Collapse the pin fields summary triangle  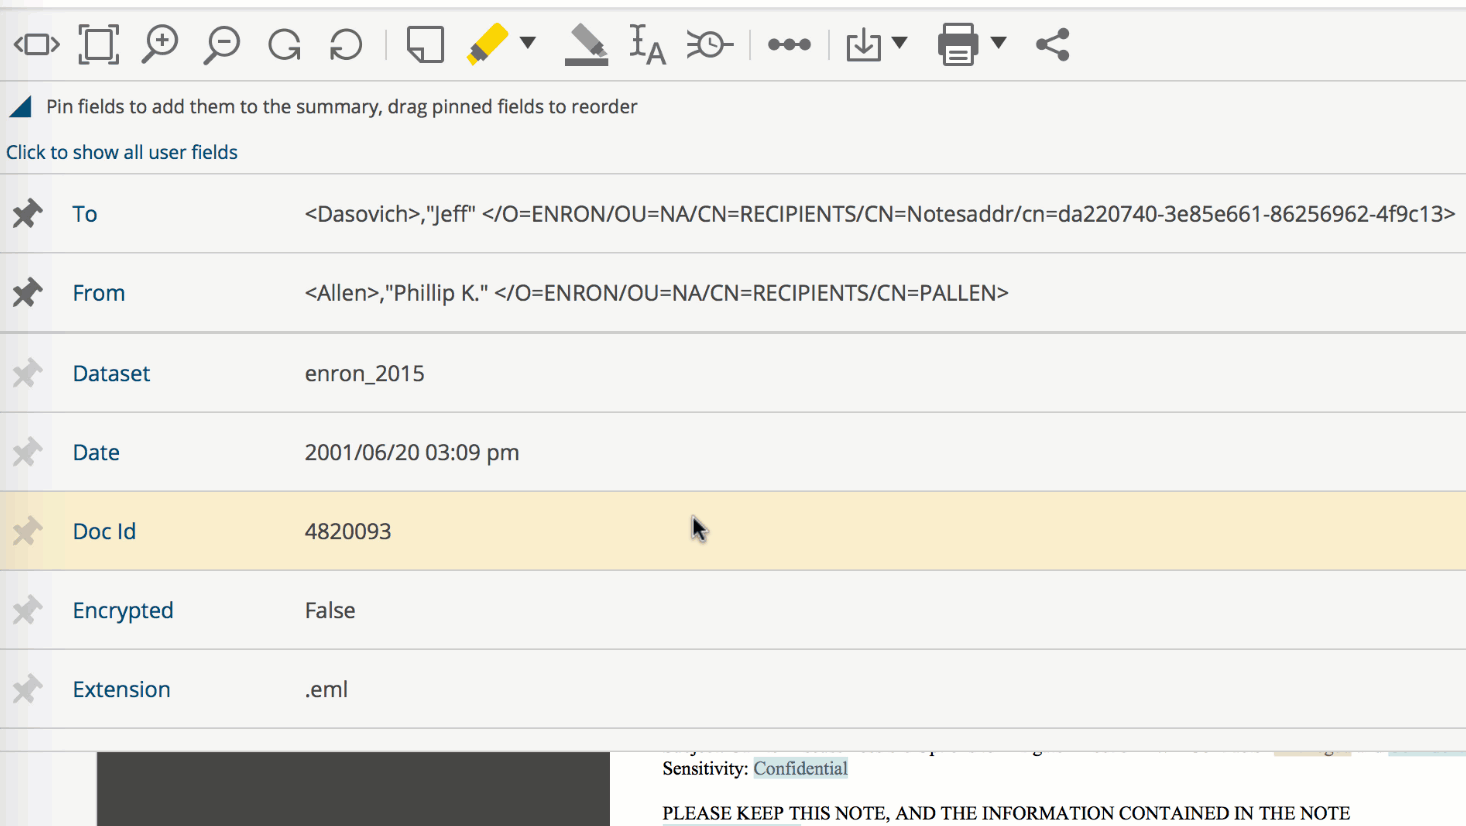coord(21,107)
